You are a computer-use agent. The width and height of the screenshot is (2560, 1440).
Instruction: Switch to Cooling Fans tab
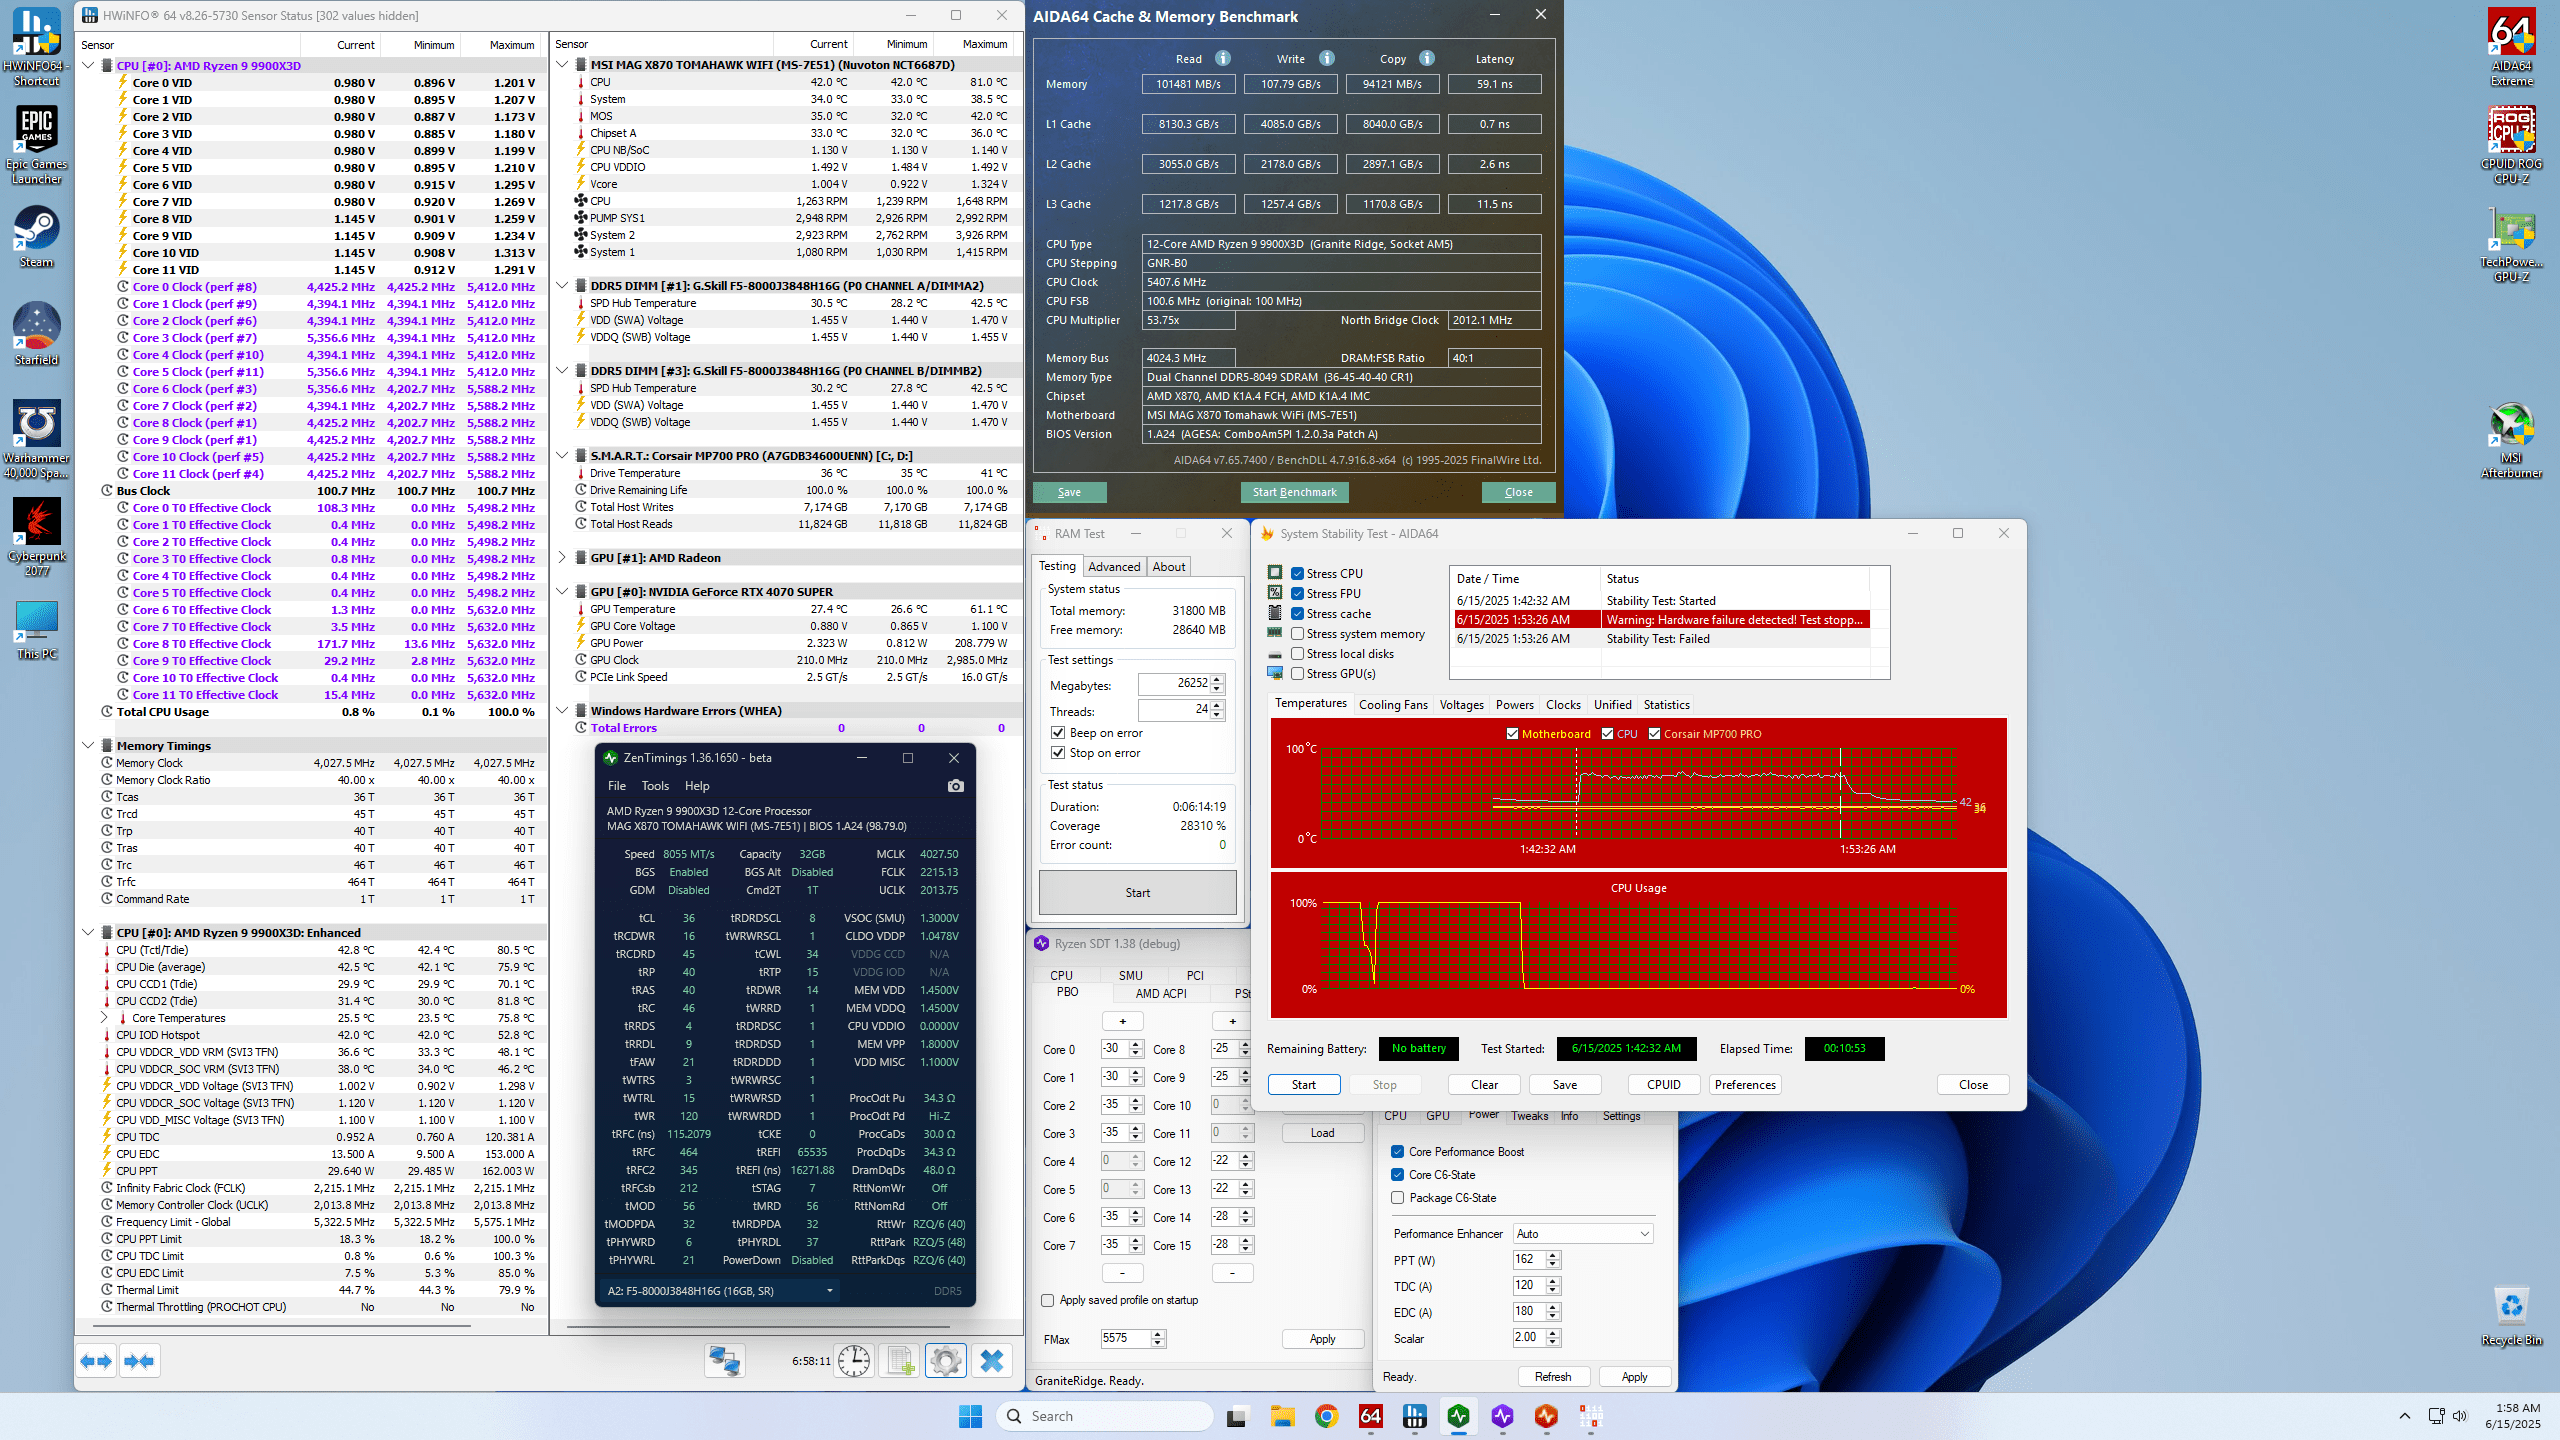(x=1393, y=705)
